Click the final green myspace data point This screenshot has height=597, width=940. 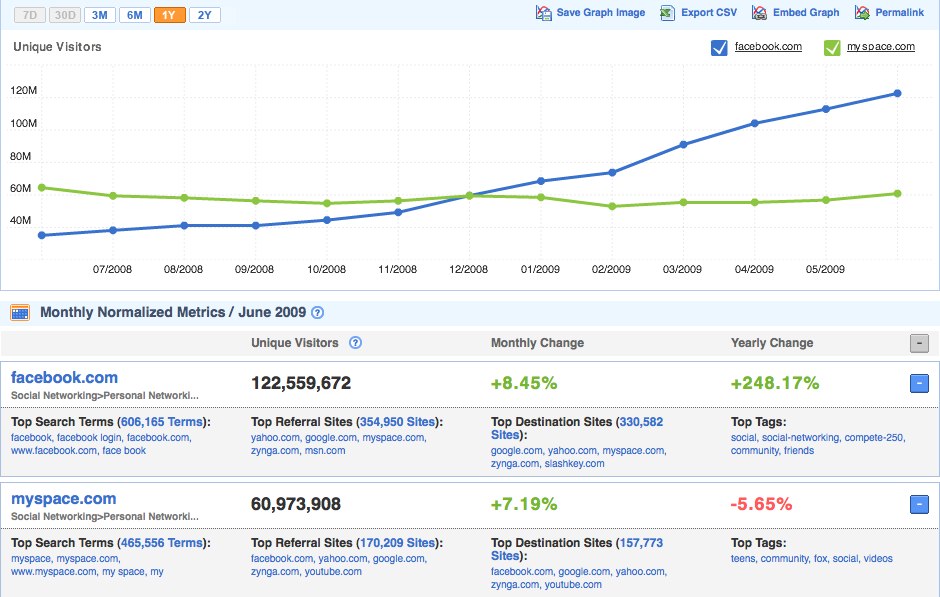coord(897,194)
